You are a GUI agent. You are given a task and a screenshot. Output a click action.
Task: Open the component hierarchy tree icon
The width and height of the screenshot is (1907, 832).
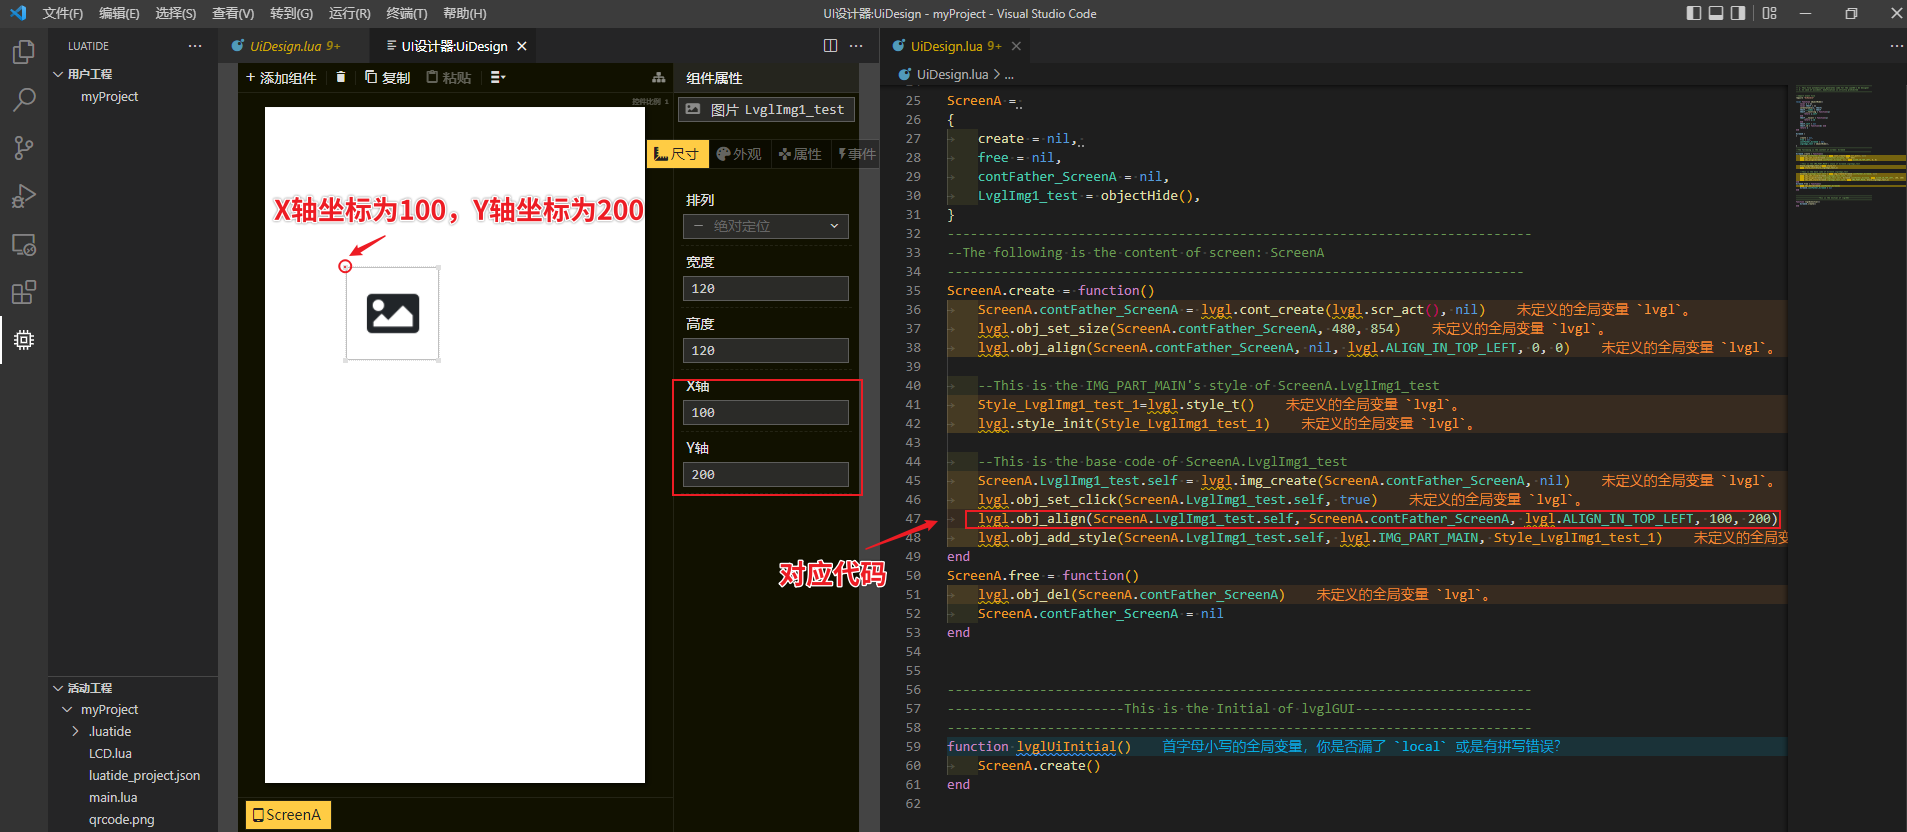pos(658,77)
